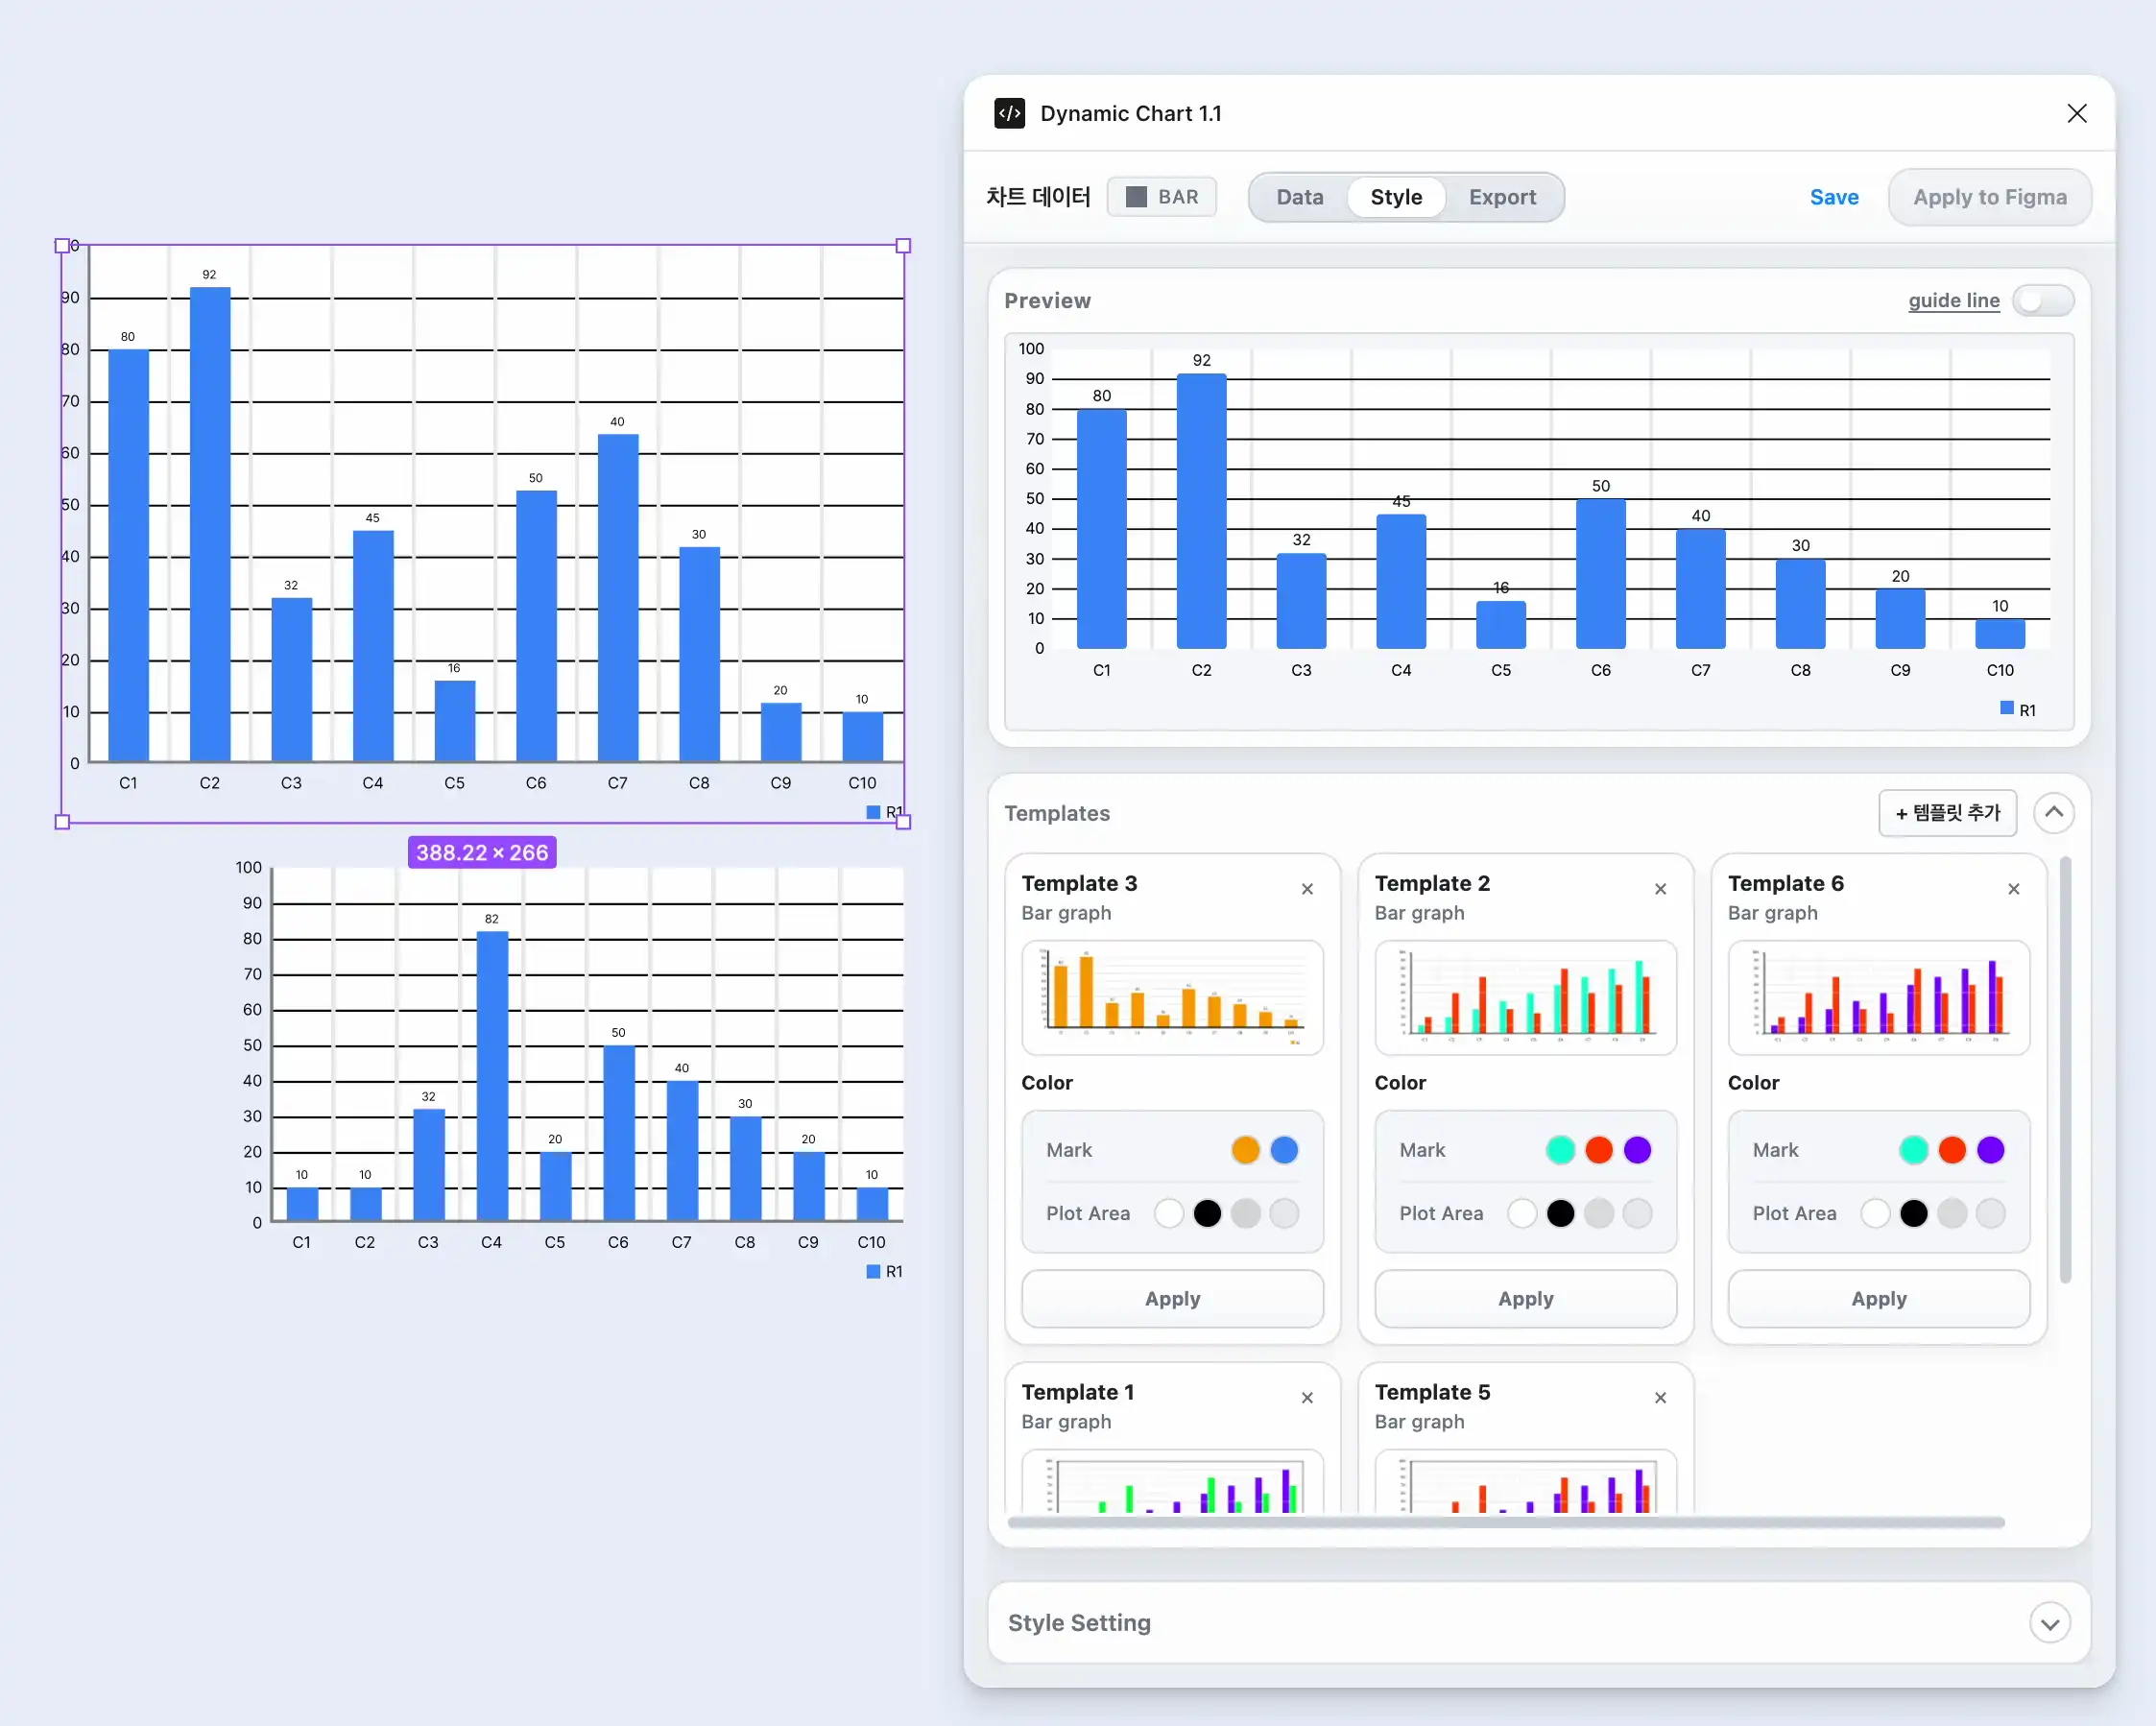Pick the blue Mark color in Template 3
The height and width of the screenshot is (1726, 2156).
1284,1150
